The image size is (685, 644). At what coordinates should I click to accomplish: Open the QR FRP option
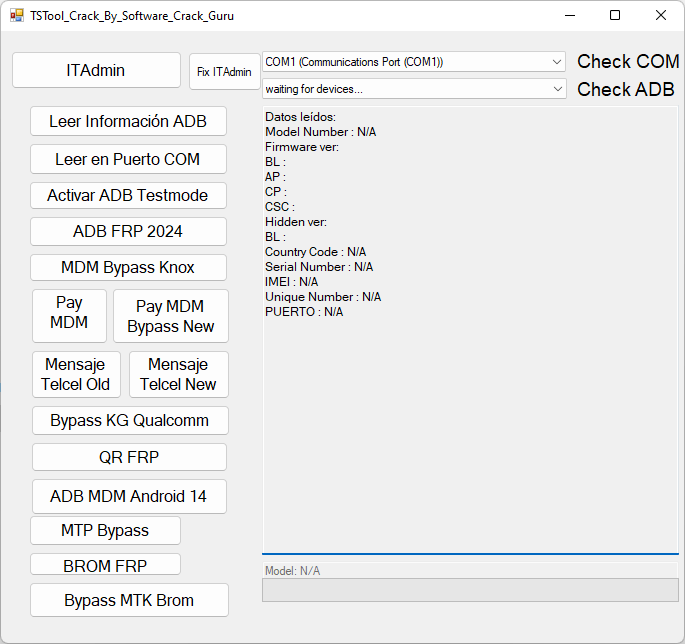click(129, 457)
